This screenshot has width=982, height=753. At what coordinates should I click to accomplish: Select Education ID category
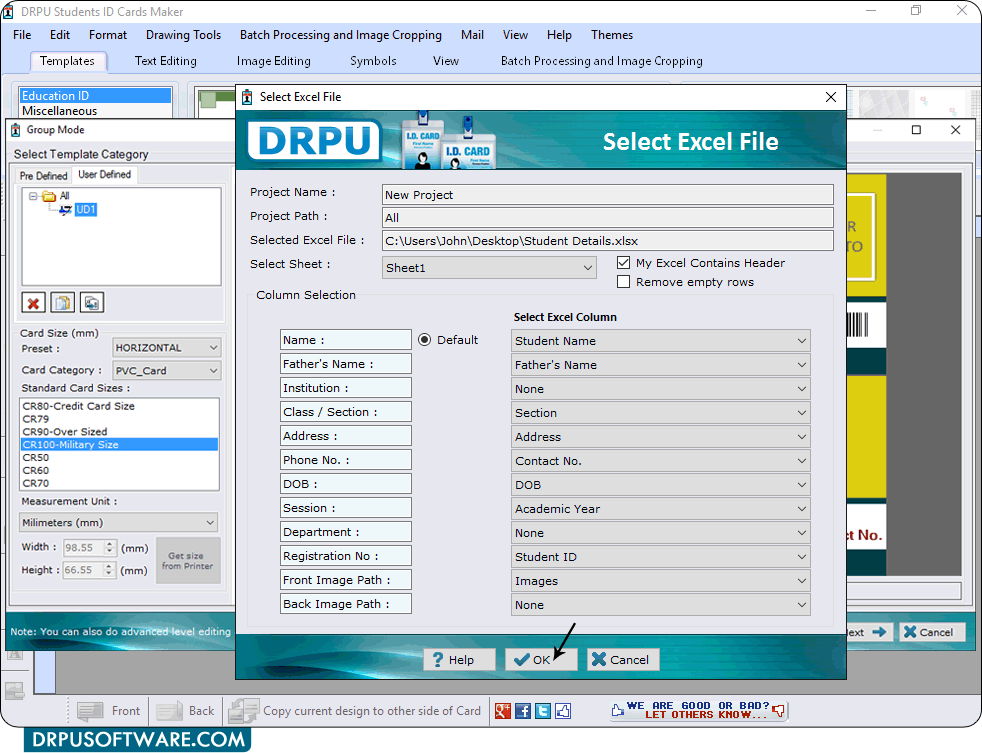[95, 96]
